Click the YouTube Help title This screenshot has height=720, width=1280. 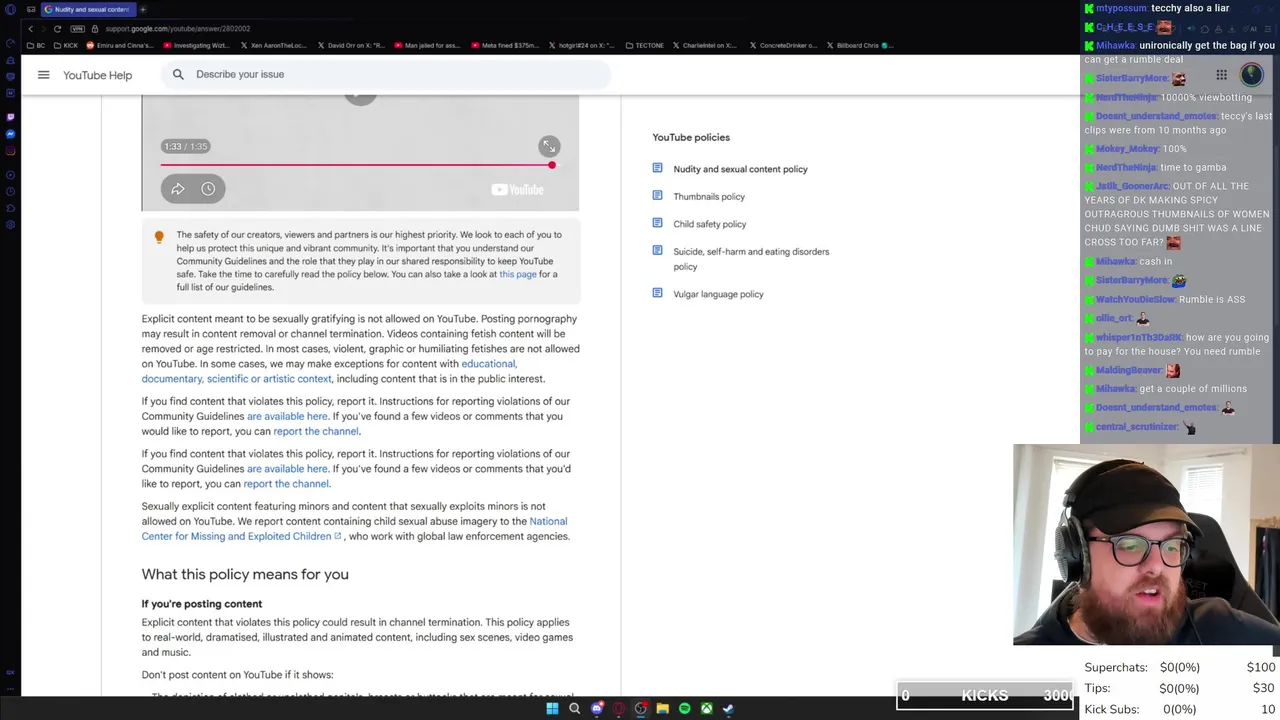[97, 75]
